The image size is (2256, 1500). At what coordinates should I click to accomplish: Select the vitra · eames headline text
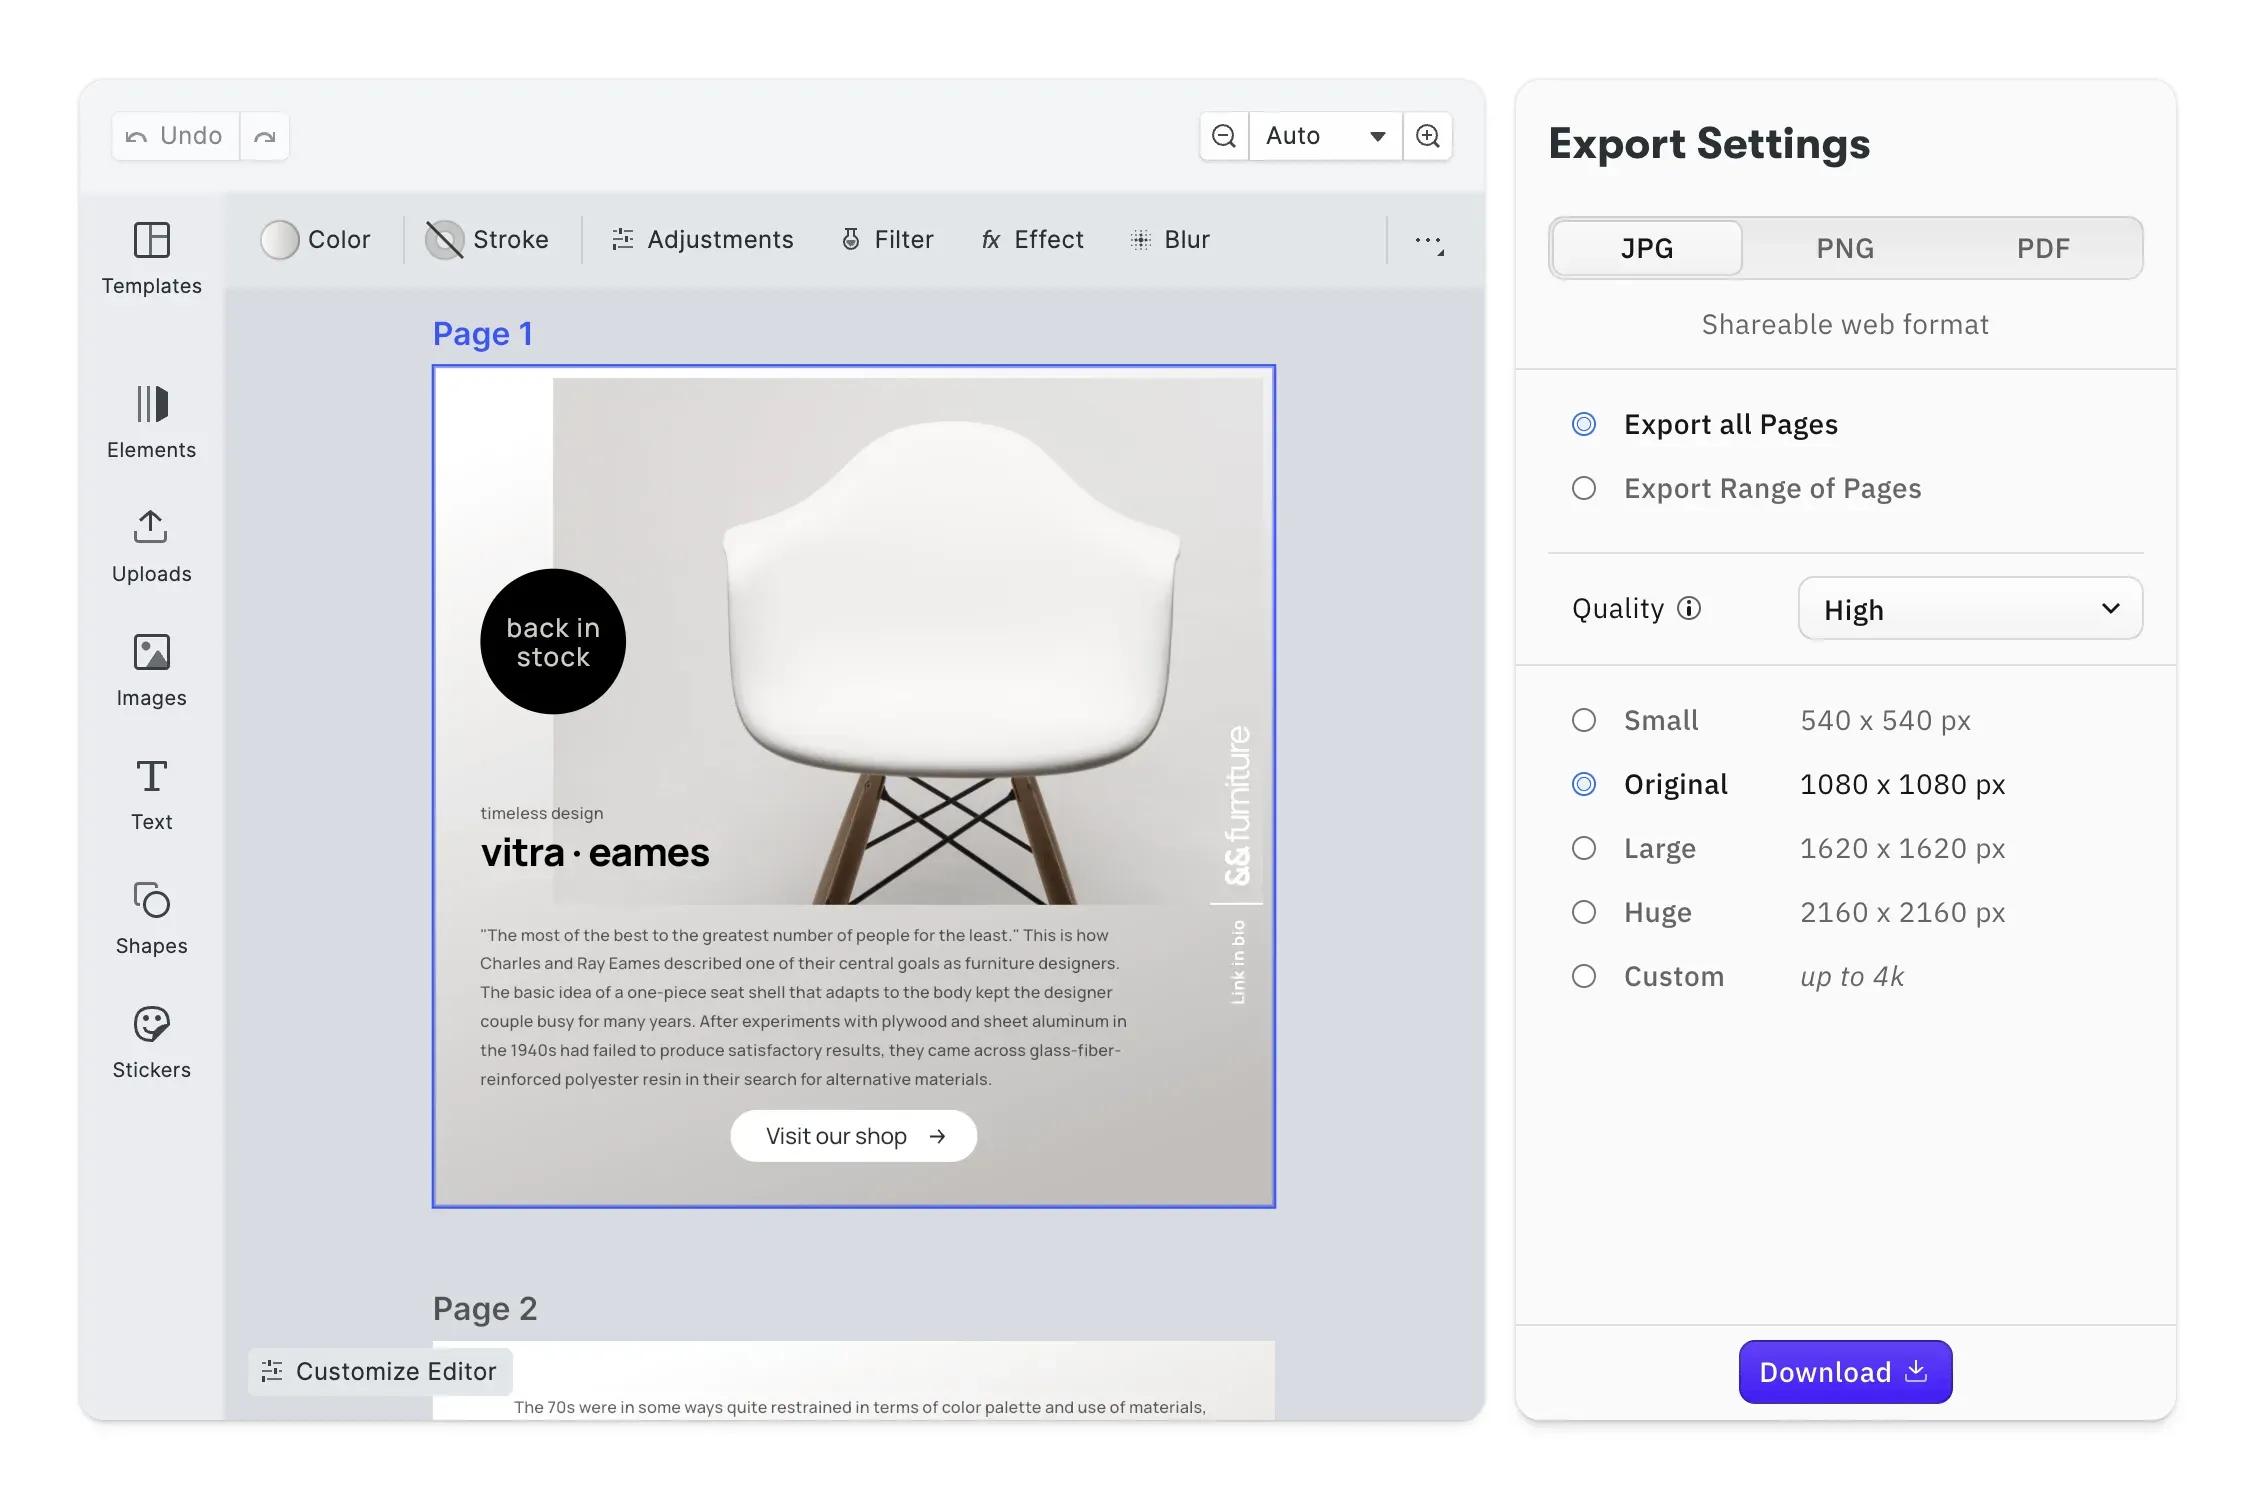[x=595, y=853]
